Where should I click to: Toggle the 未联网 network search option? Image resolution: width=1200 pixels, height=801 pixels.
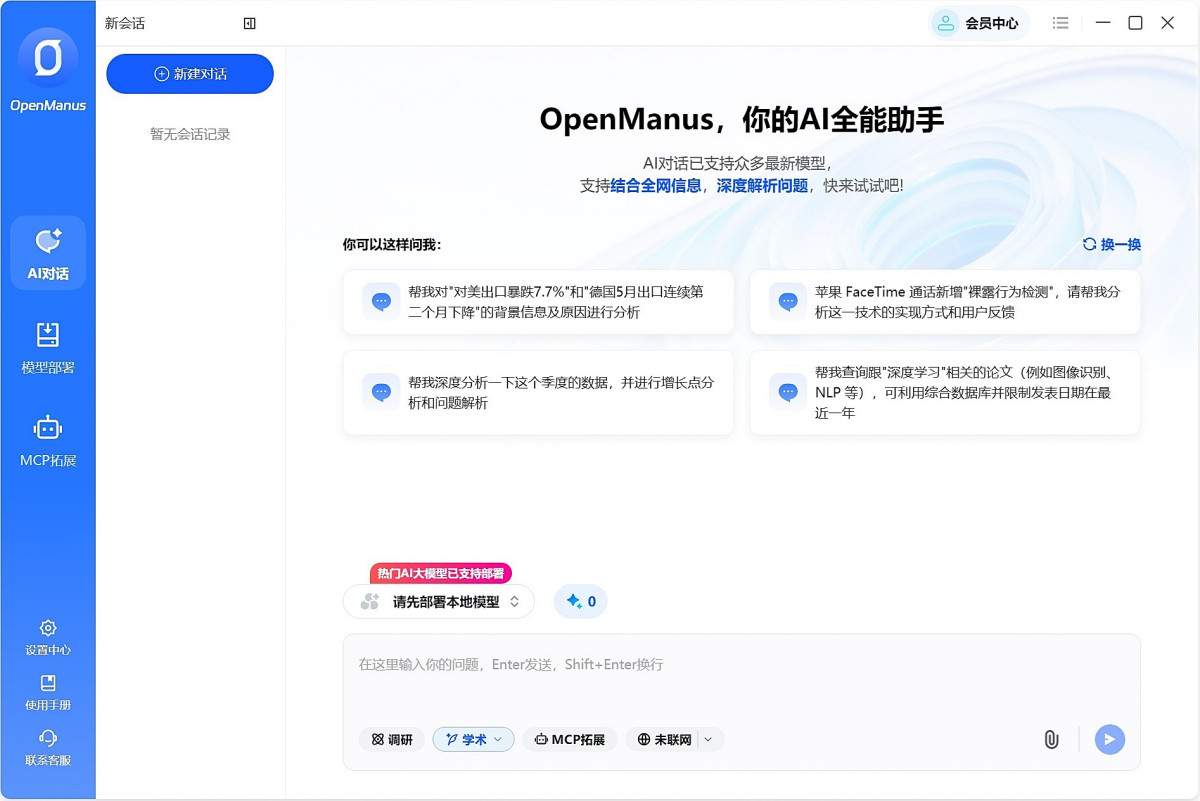[x=664, y=739]
